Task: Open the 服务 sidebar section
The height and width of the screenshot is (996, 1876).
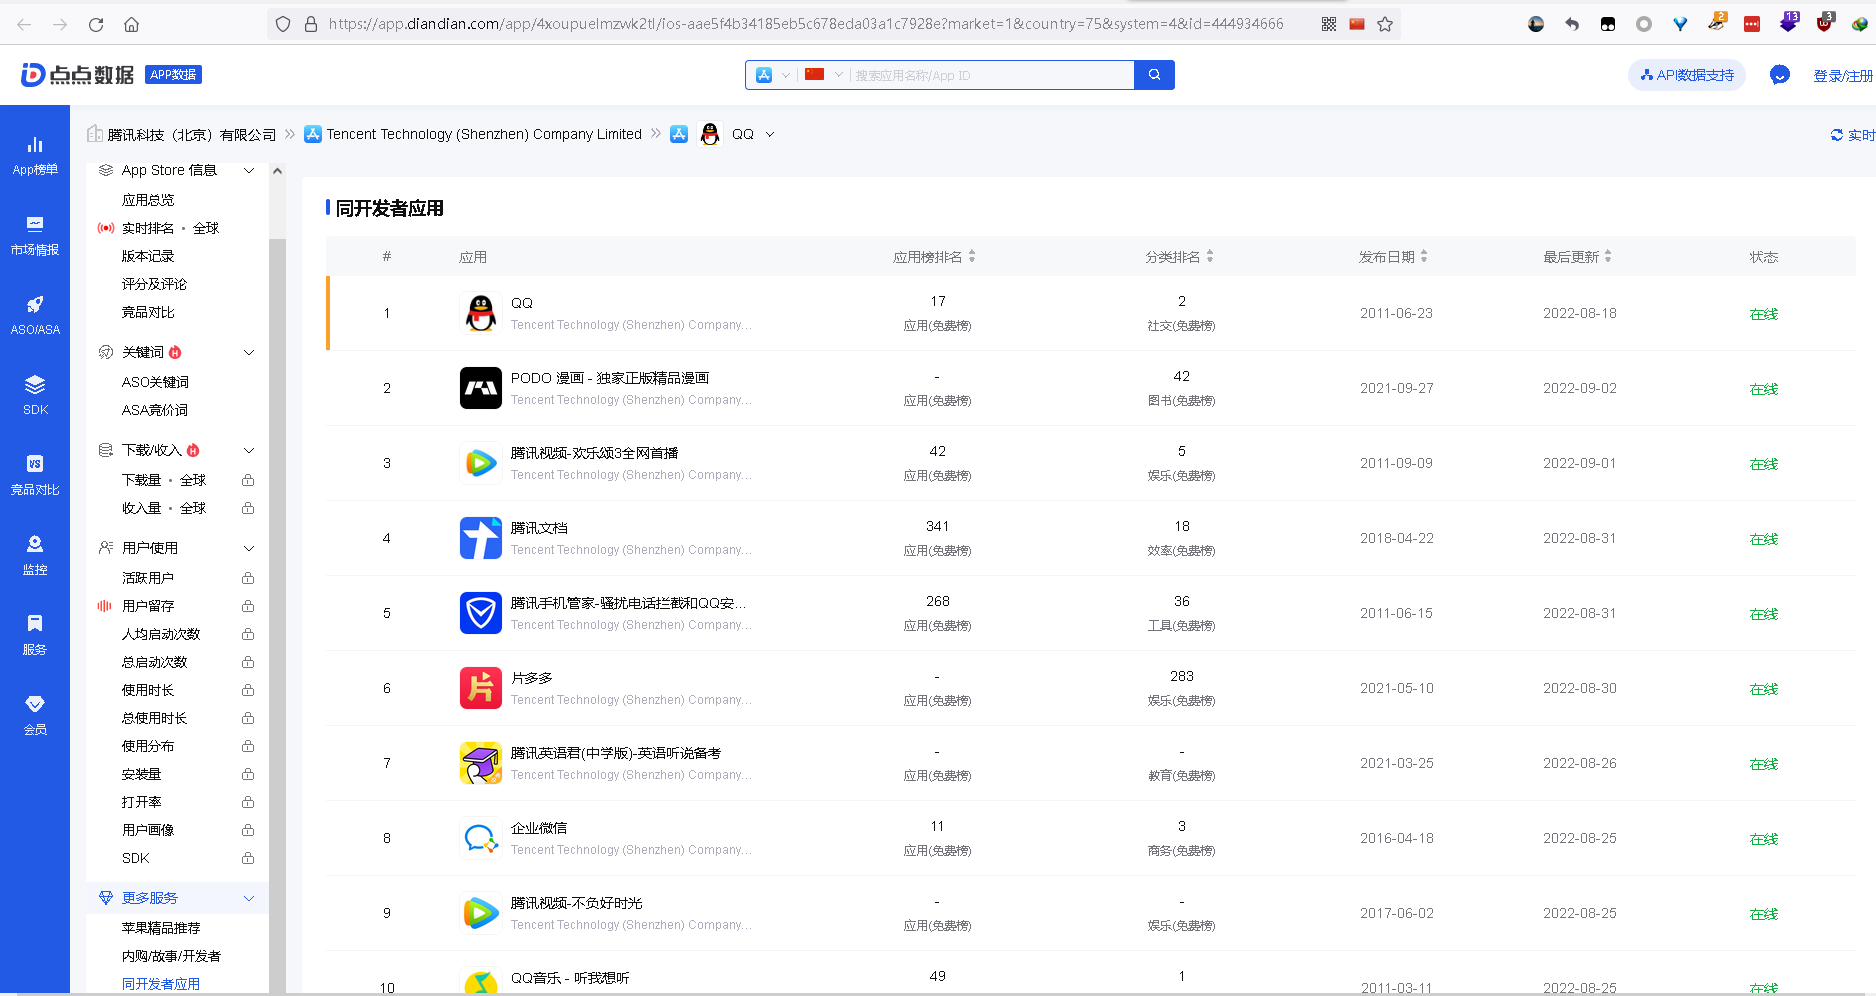Action: pyautogui.click(x=35, y=636)
